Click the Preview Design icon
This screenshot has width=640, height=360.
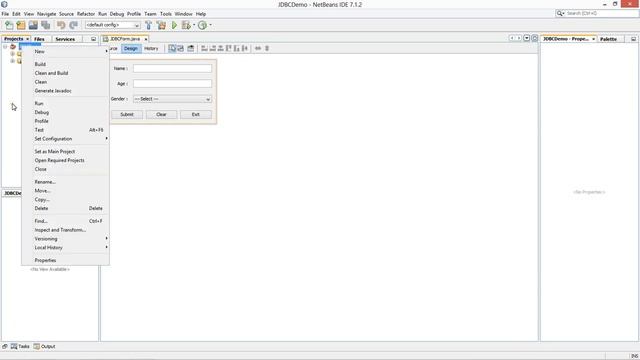pos(191,48)
